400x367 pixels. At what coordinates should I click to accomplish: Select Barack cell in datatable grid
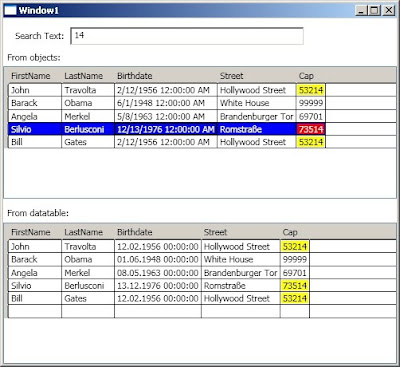35,259
